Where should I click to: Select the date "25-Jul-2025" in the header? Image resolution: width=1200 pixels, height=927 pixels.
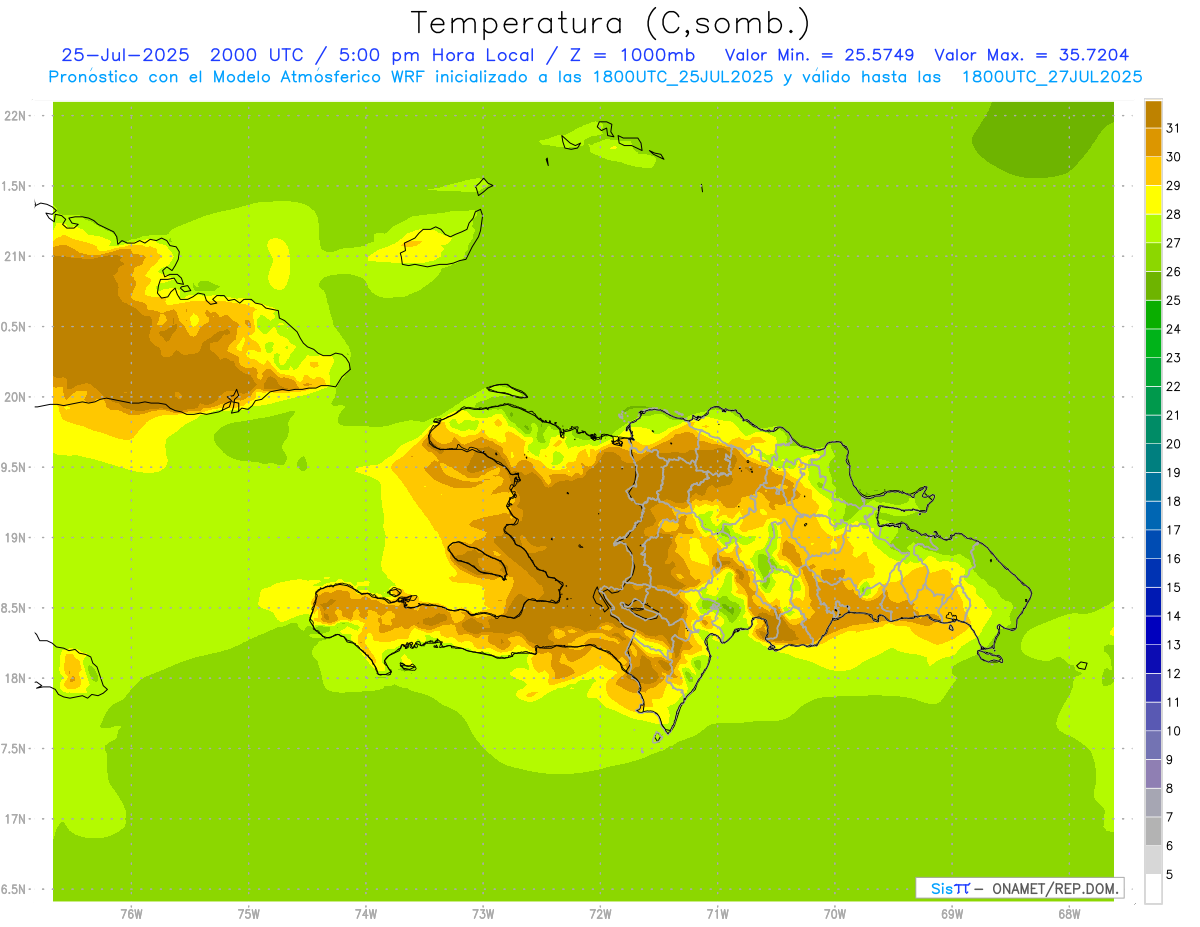point(125,55)
